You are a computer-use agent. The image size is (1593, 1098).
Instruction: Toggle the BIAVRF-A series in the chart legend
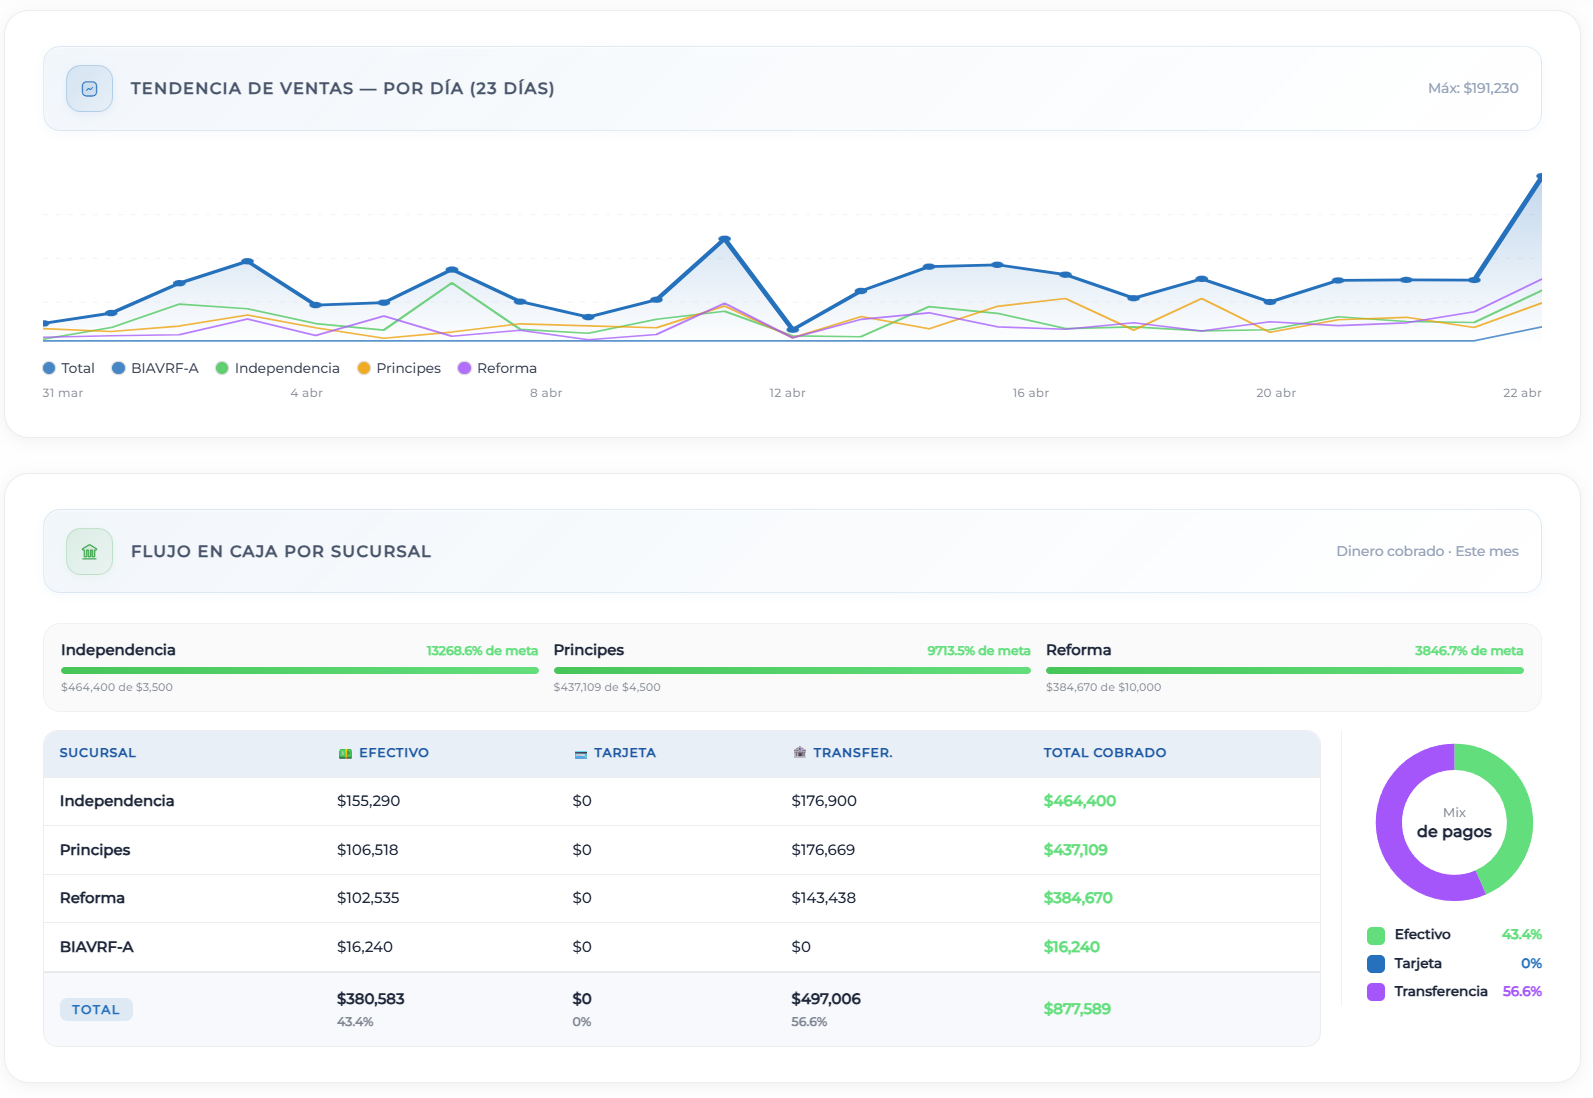pyautogui.click(x=155, y=368)
